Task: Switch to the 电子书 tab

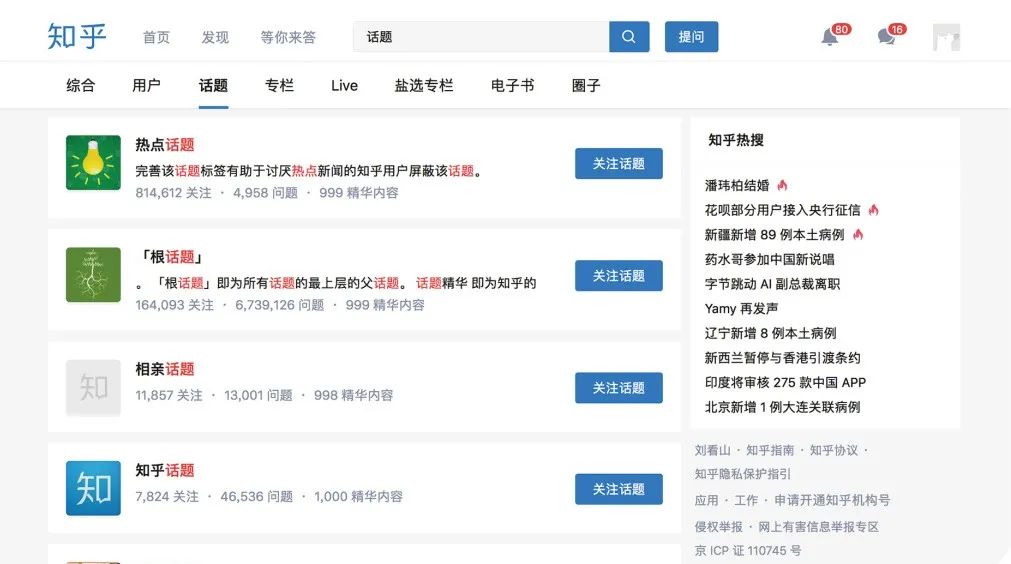Action: tap(513, 85)
